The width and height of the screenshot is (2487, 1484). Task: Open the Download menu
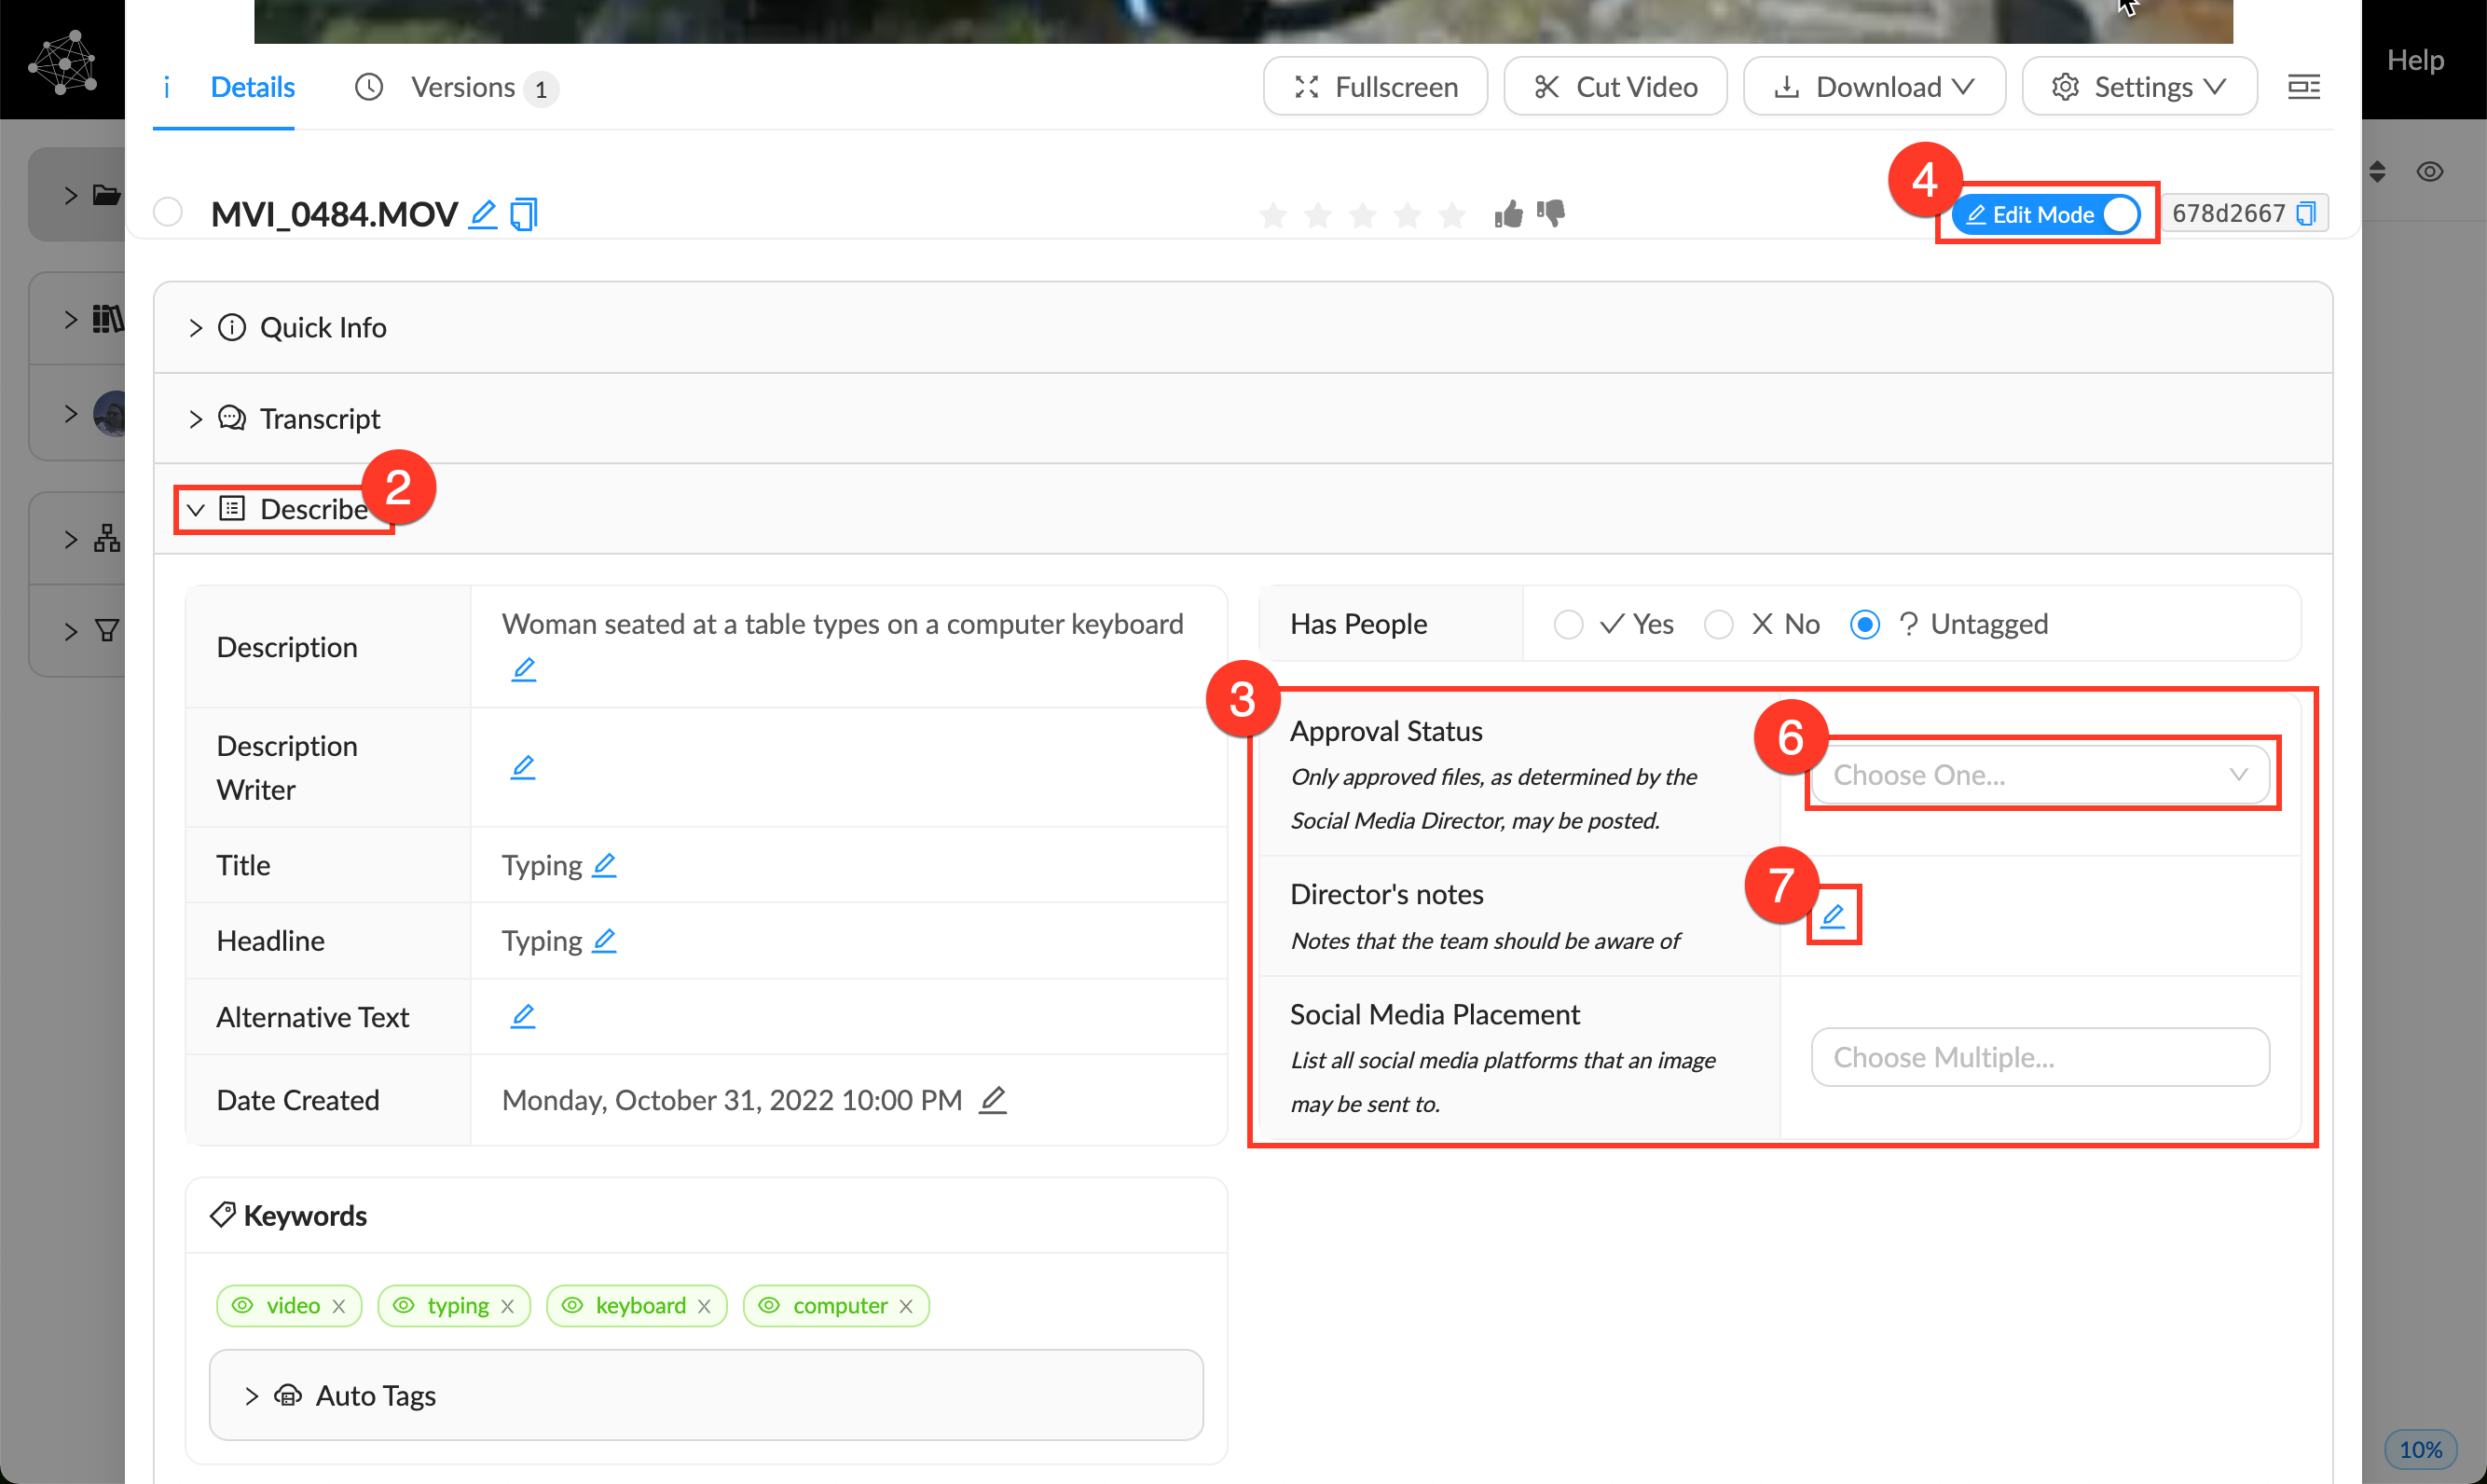point(1874,87)
